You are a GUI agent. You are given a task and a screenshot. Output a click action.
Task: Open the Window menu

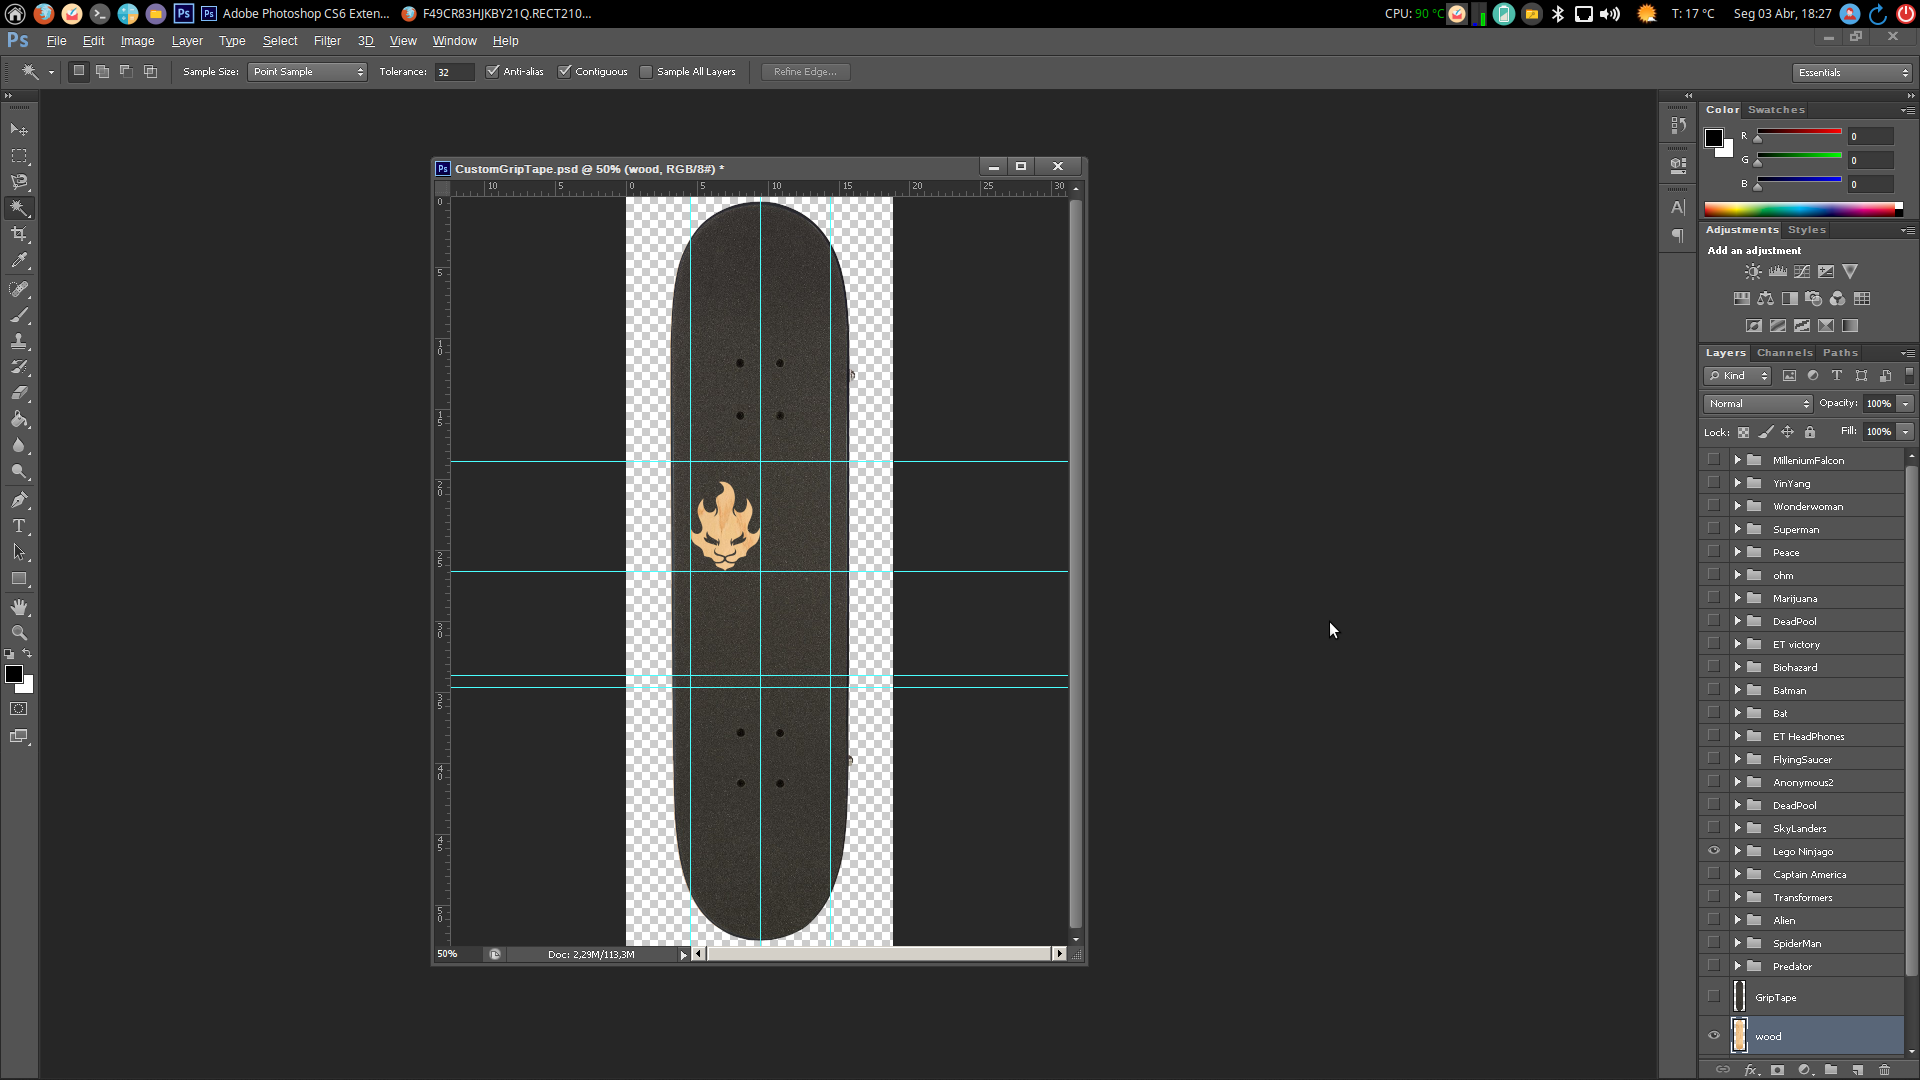tap(454, 41)
